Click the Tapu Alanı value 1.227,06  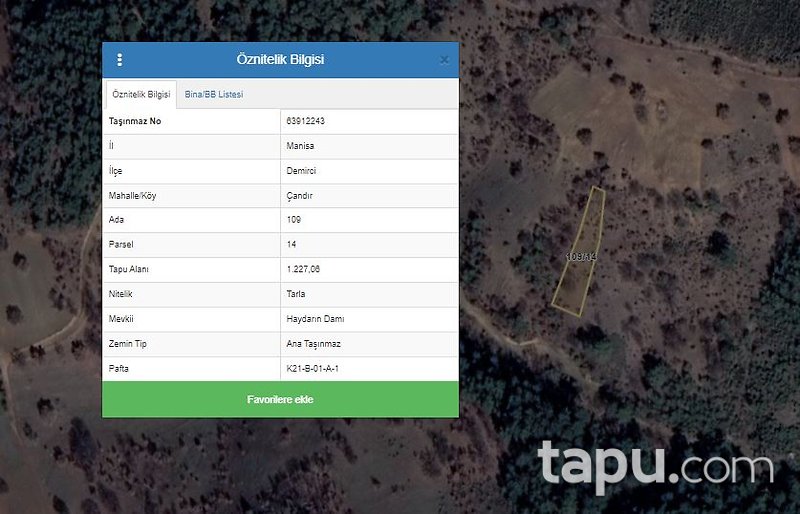[x=303, y=269]
